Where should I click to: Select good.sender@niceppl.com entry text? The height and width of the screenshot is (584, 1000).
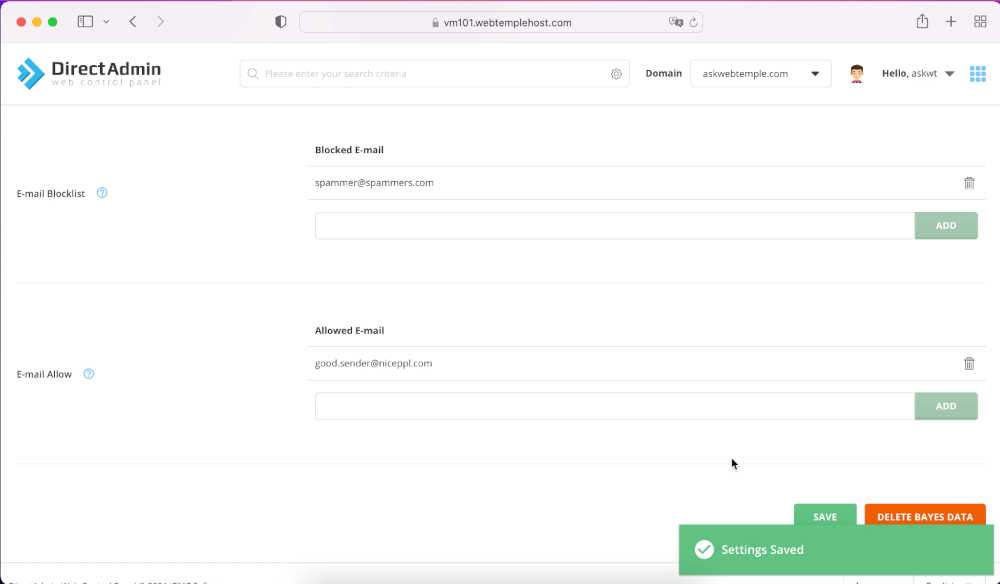point(374,363)
